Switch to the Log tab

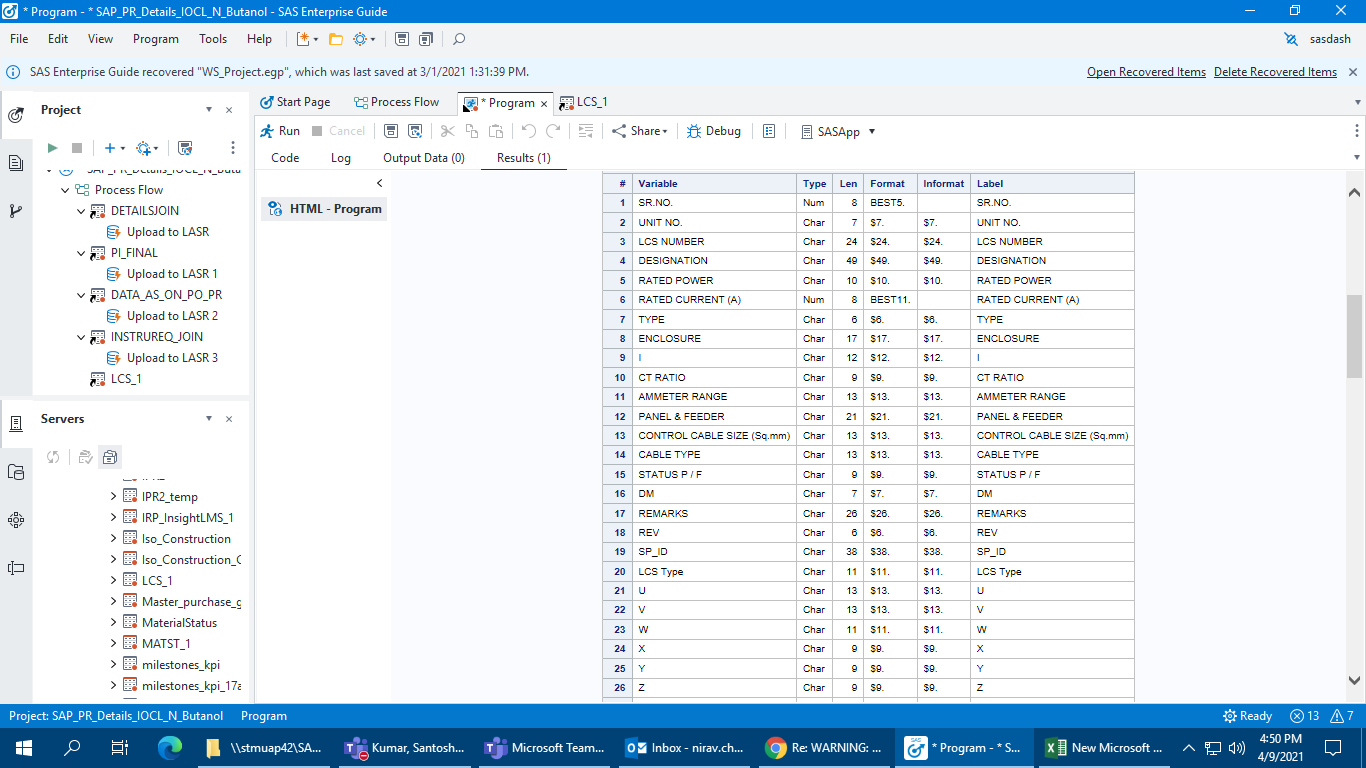(x=341, y=158)
